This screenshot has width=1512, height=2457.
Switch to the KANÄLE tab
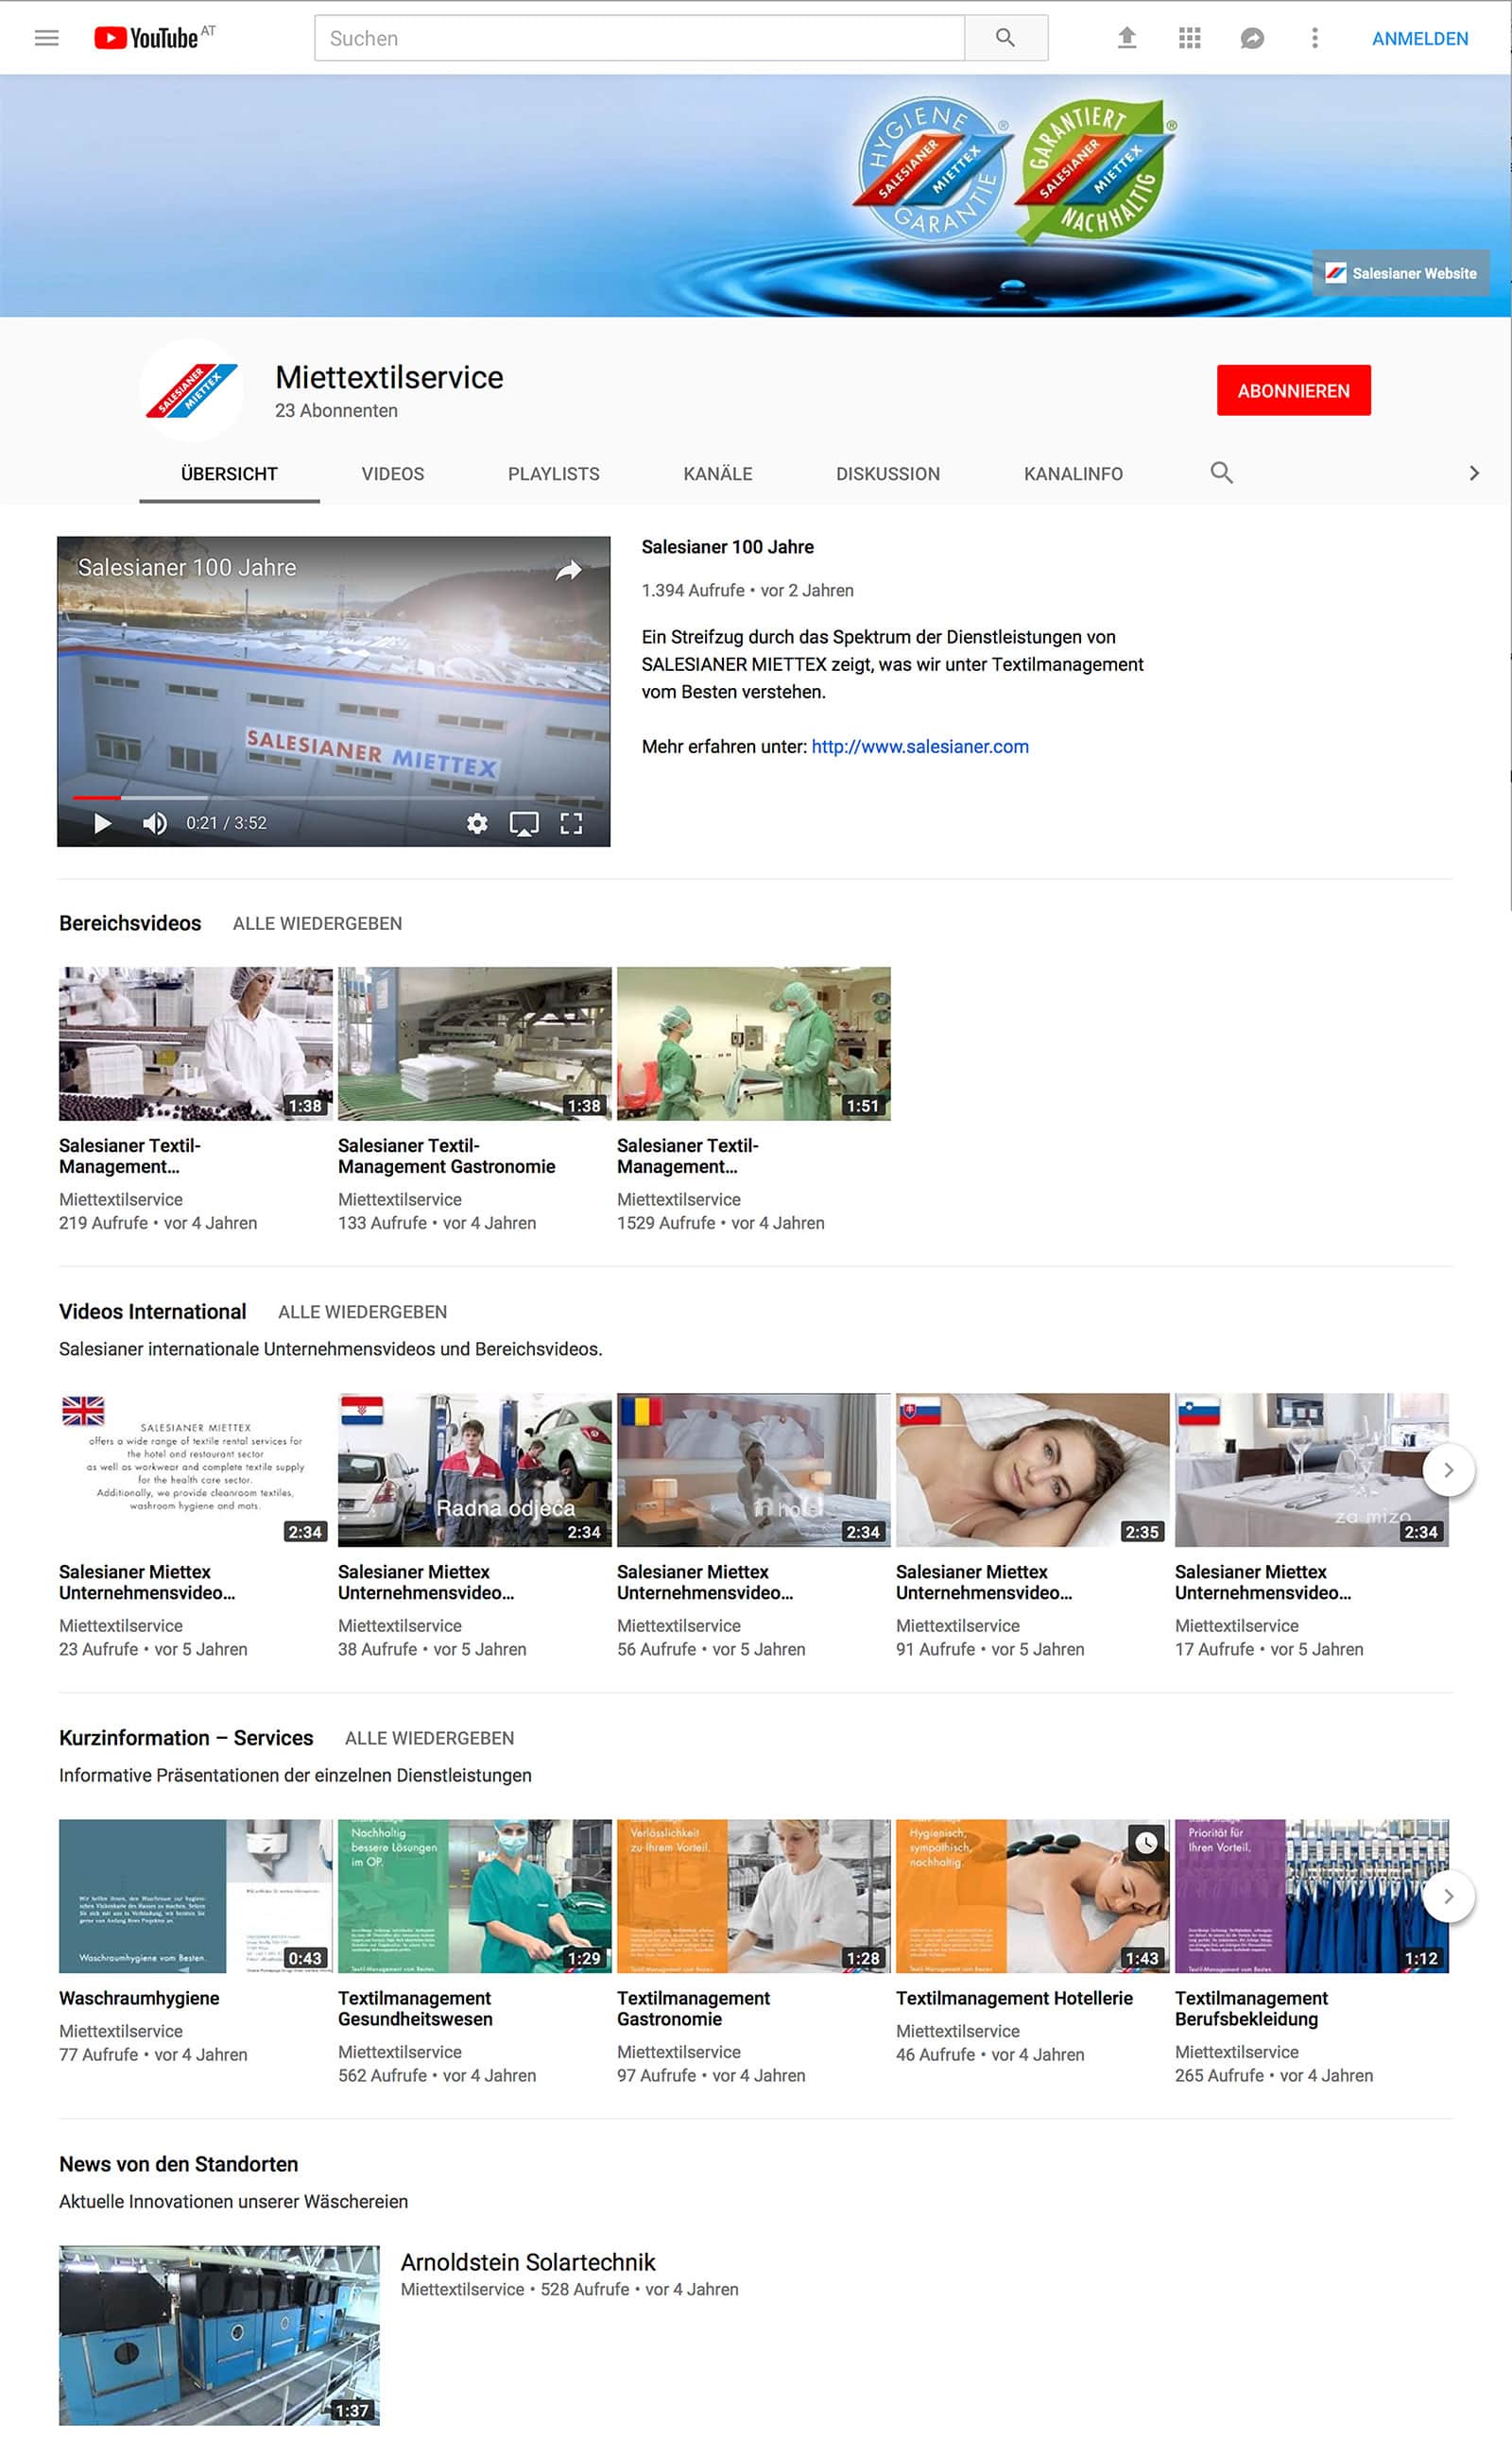[x=718, y=474]
